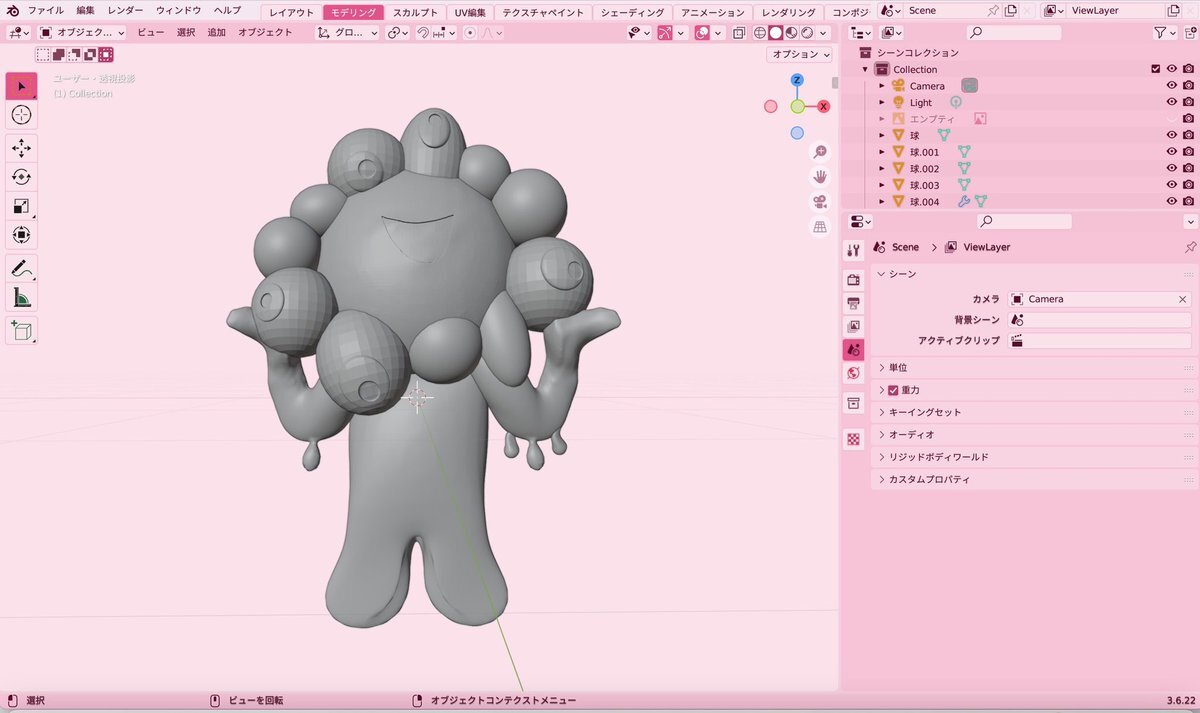Select the Annotate pencil tool

[x=21, y=268]
